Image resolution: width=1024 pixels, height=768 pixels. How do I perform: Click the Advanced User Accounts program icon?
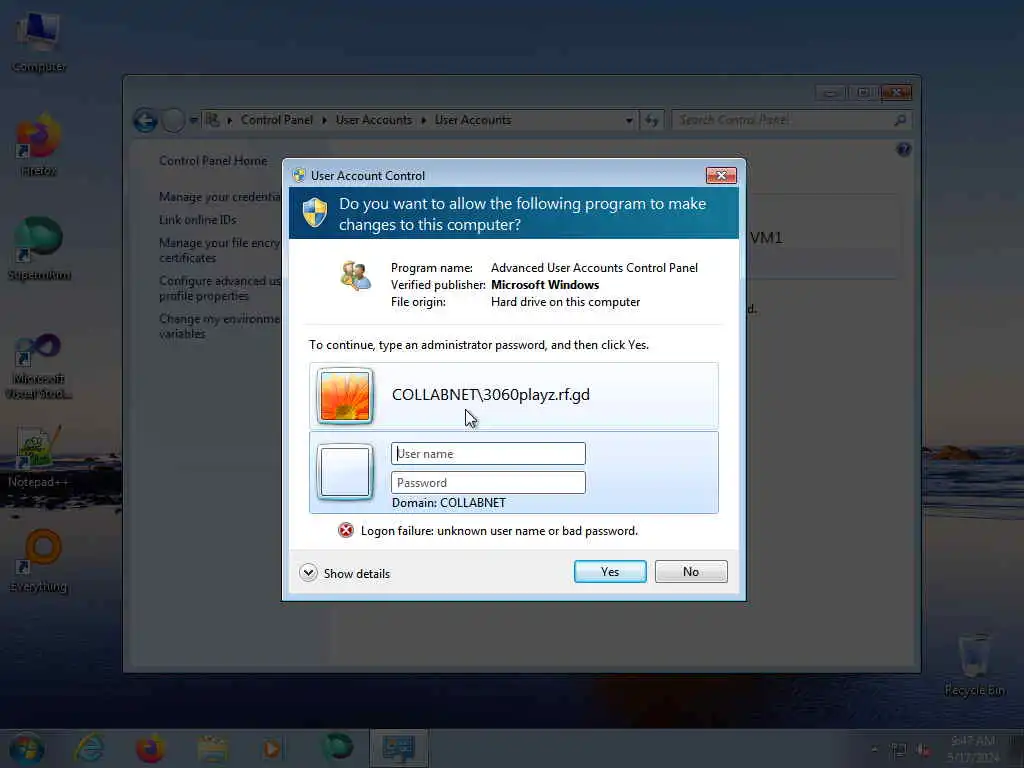355,276
